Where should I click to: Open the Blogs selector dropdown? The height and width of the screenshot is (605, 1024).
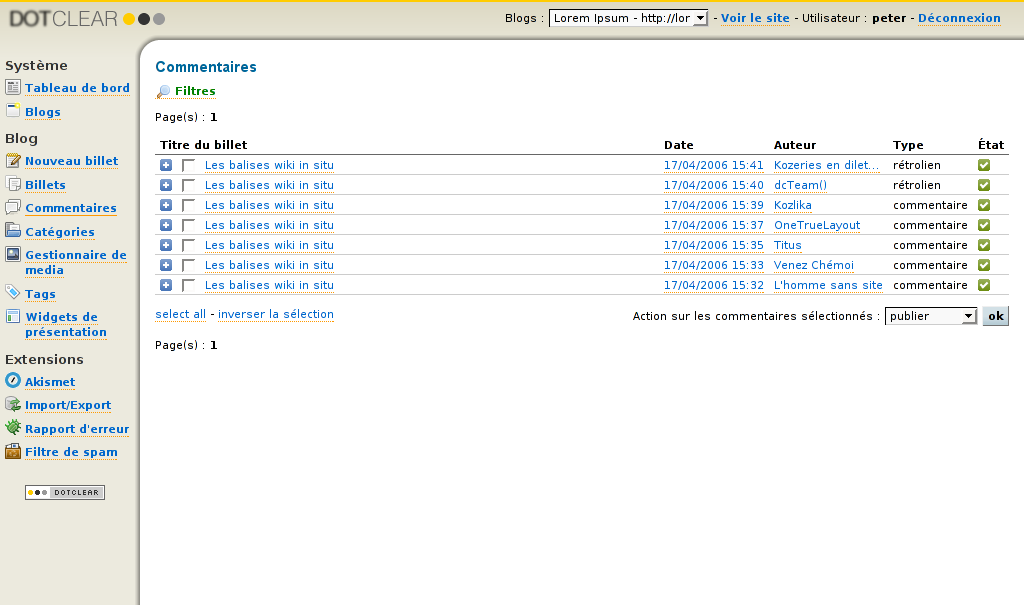629,18
